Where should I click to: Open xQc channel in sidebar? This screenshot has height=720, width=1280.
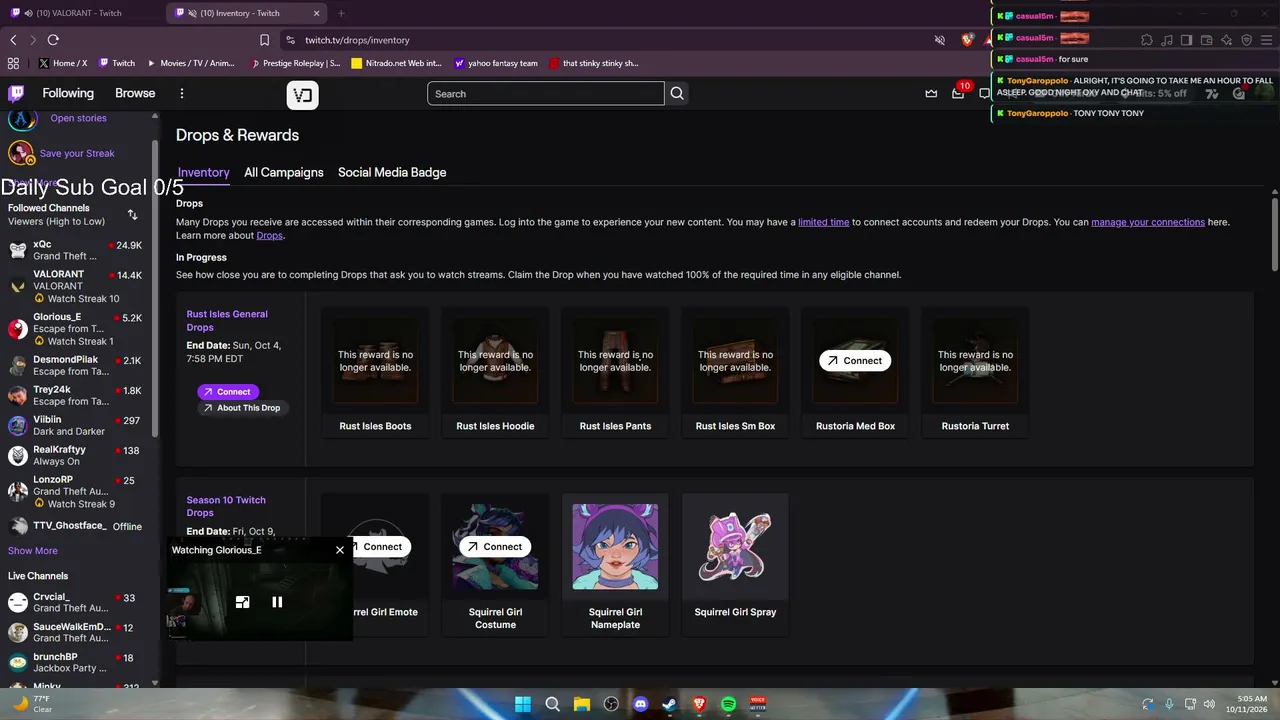(78, 250)
